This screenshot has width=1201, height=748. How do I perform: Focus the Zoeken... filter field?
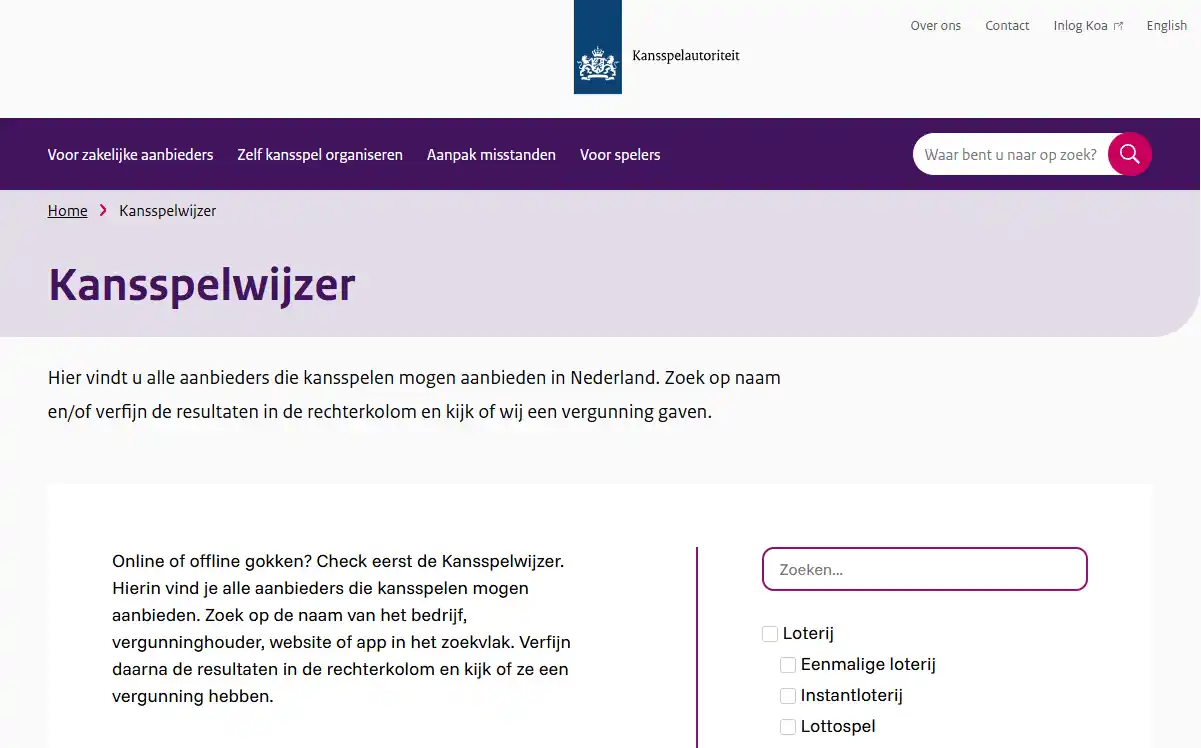tap(925, 569)
